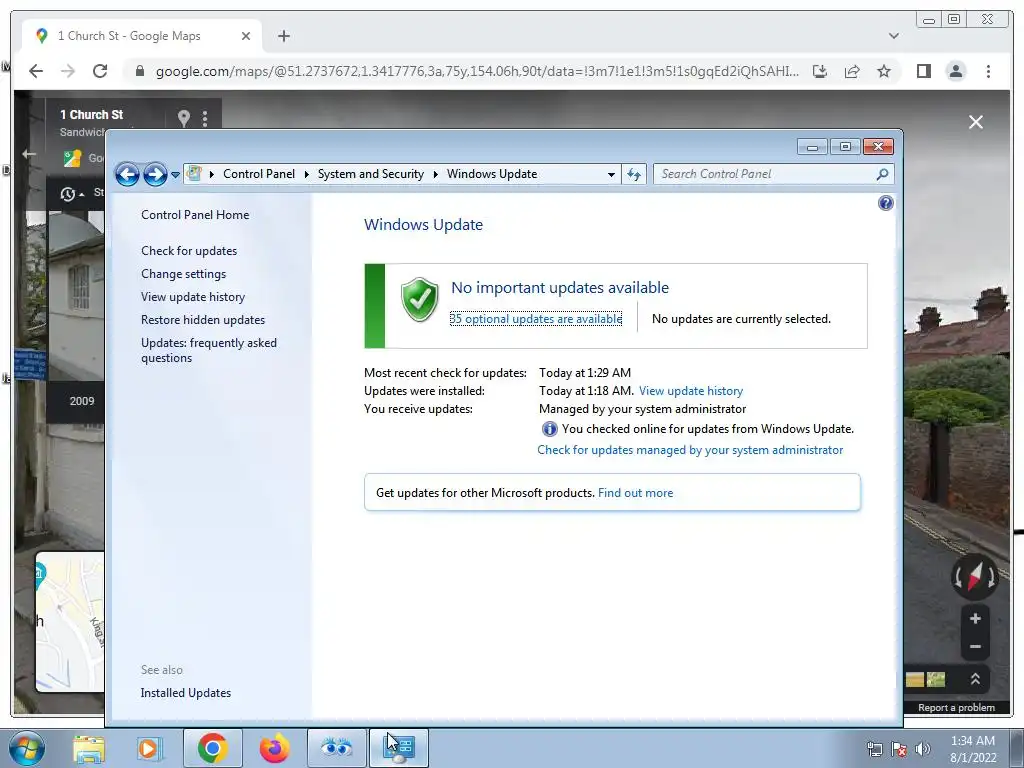Click Check for updates in sidebar
This screenshot has width=1024, height=768.
(189, 251)
